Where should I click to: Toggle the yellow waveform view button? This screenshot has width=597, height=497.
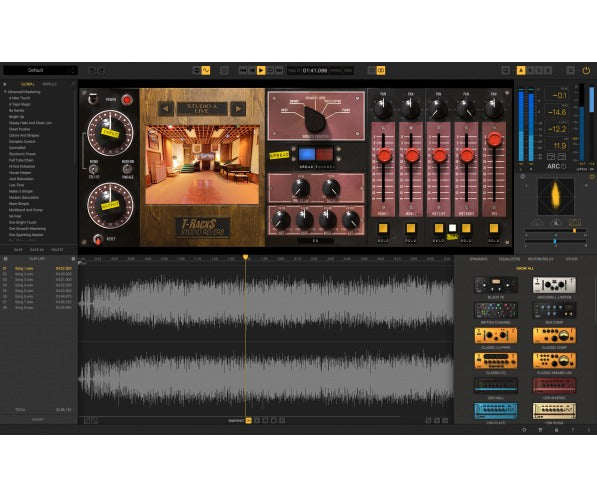[206, 70]
